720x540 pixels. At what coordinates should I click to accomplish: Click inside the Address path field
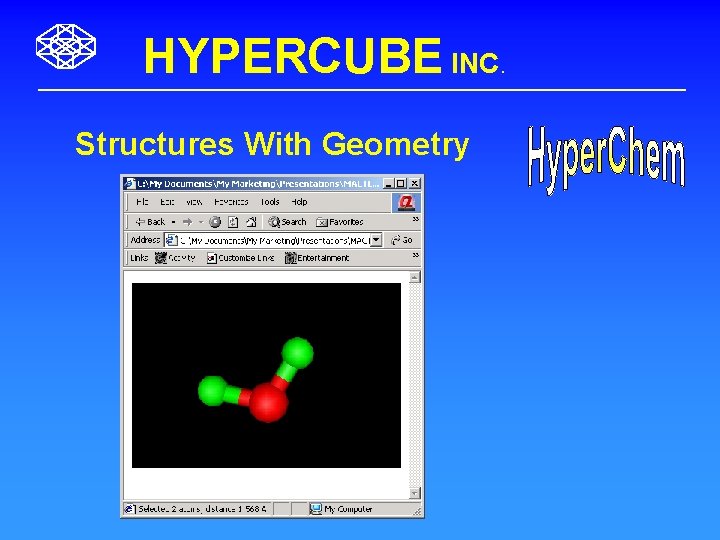tap(275, 240)
